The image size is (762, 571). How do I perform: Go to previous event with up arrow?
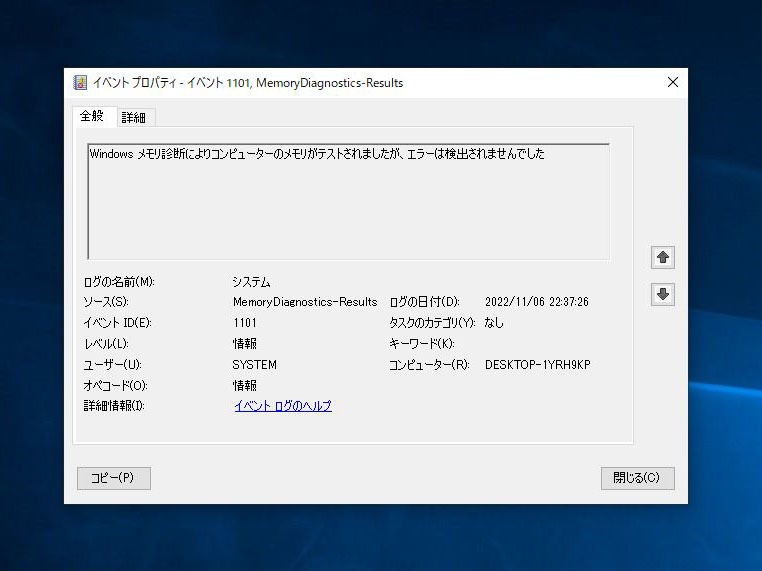pos(663,257)
